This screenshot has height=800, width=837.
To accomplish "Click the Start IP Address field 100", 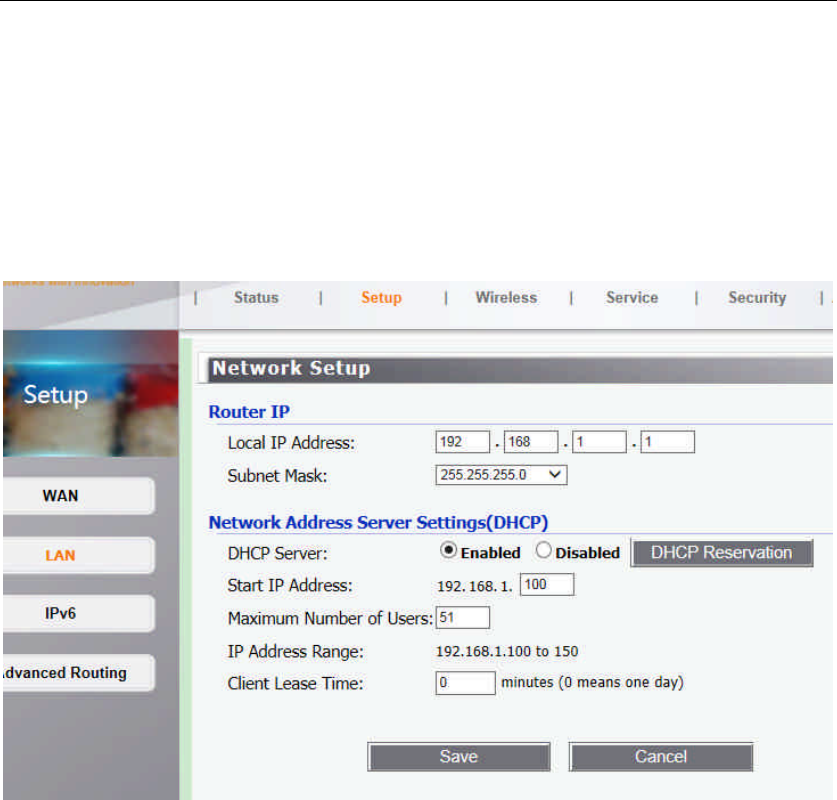I will click(547, 584).
